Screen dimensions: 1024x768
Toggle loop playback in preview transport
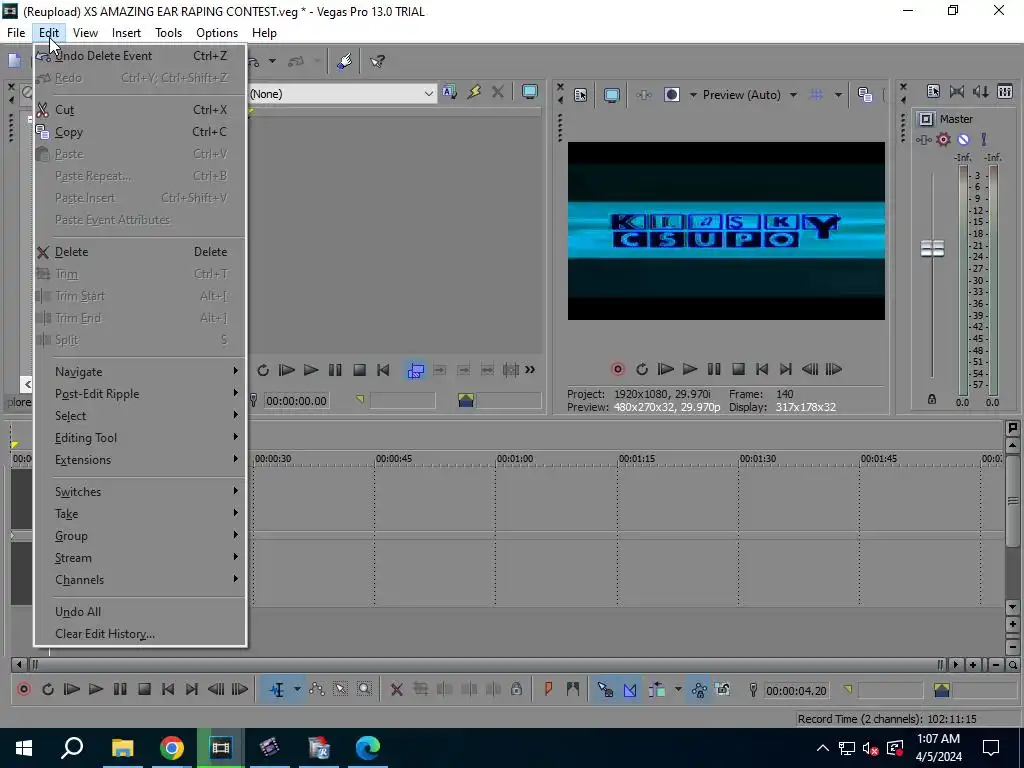[x=642, y=370]
